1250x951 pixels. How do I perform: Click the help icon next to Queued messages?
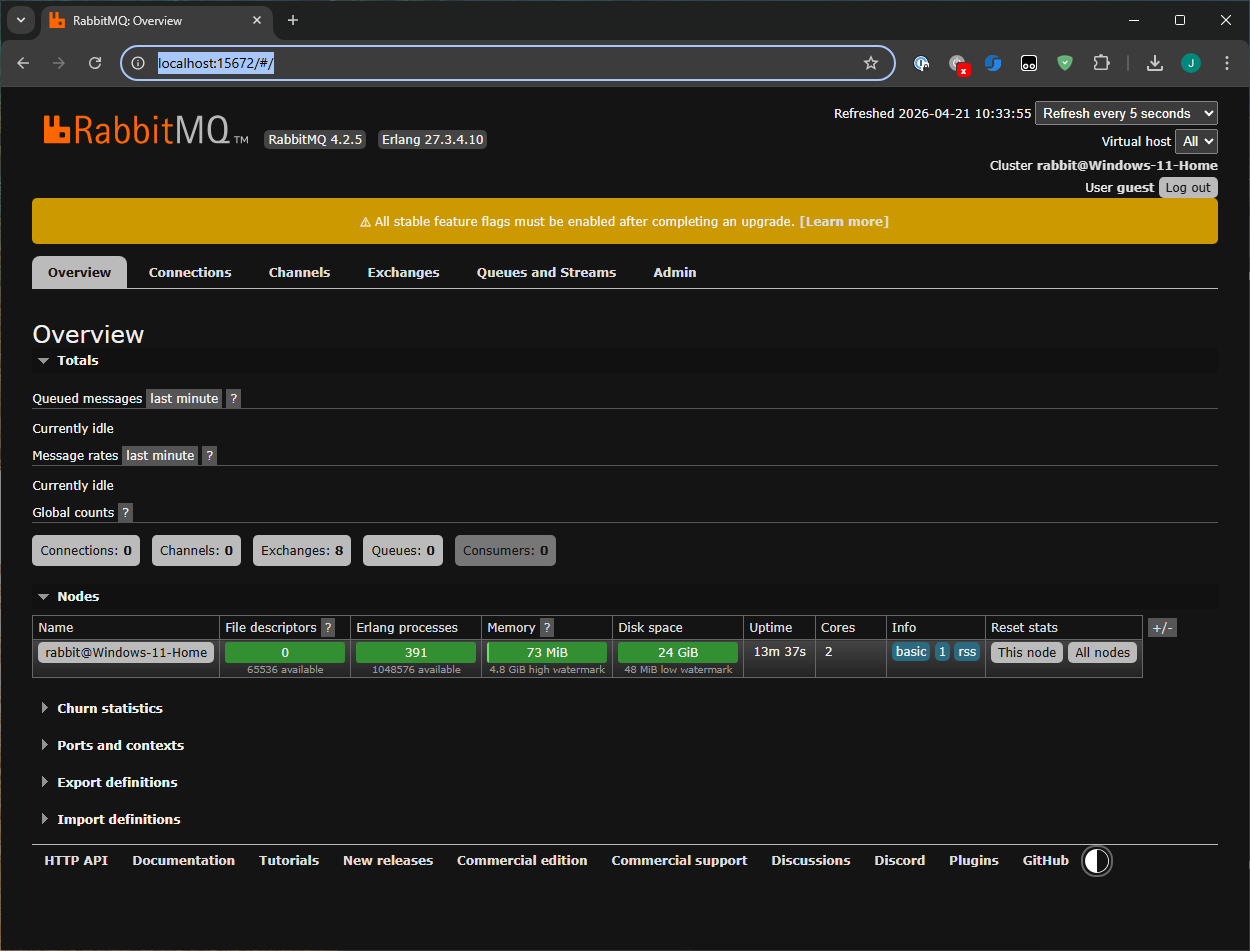[x=233, y=398]
